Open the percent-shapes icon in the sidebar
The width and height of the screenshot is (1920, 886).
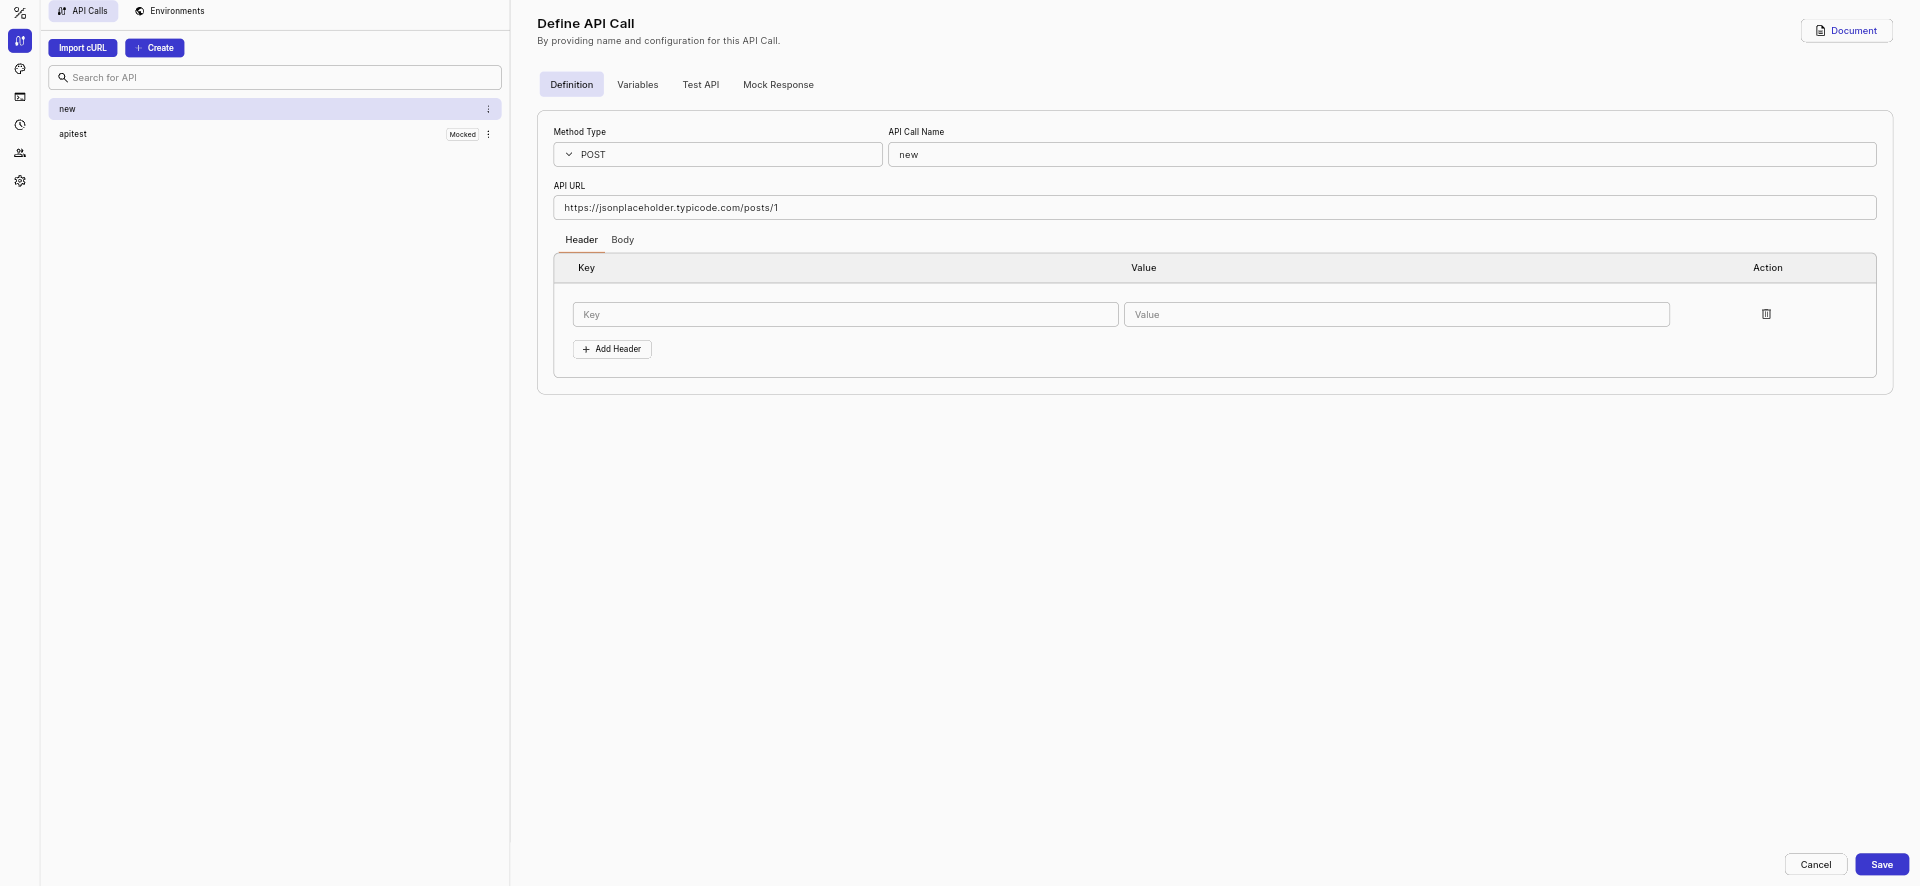(x=20, y=13)
